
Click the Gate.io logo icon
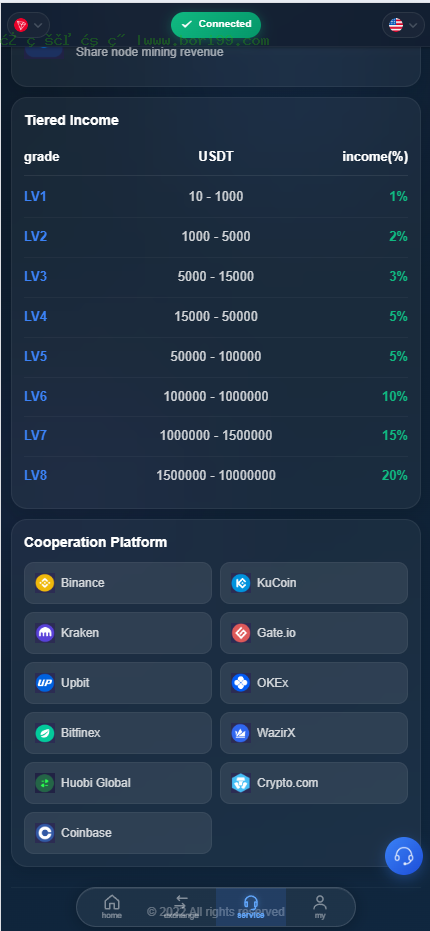click(x=241, y=633)
